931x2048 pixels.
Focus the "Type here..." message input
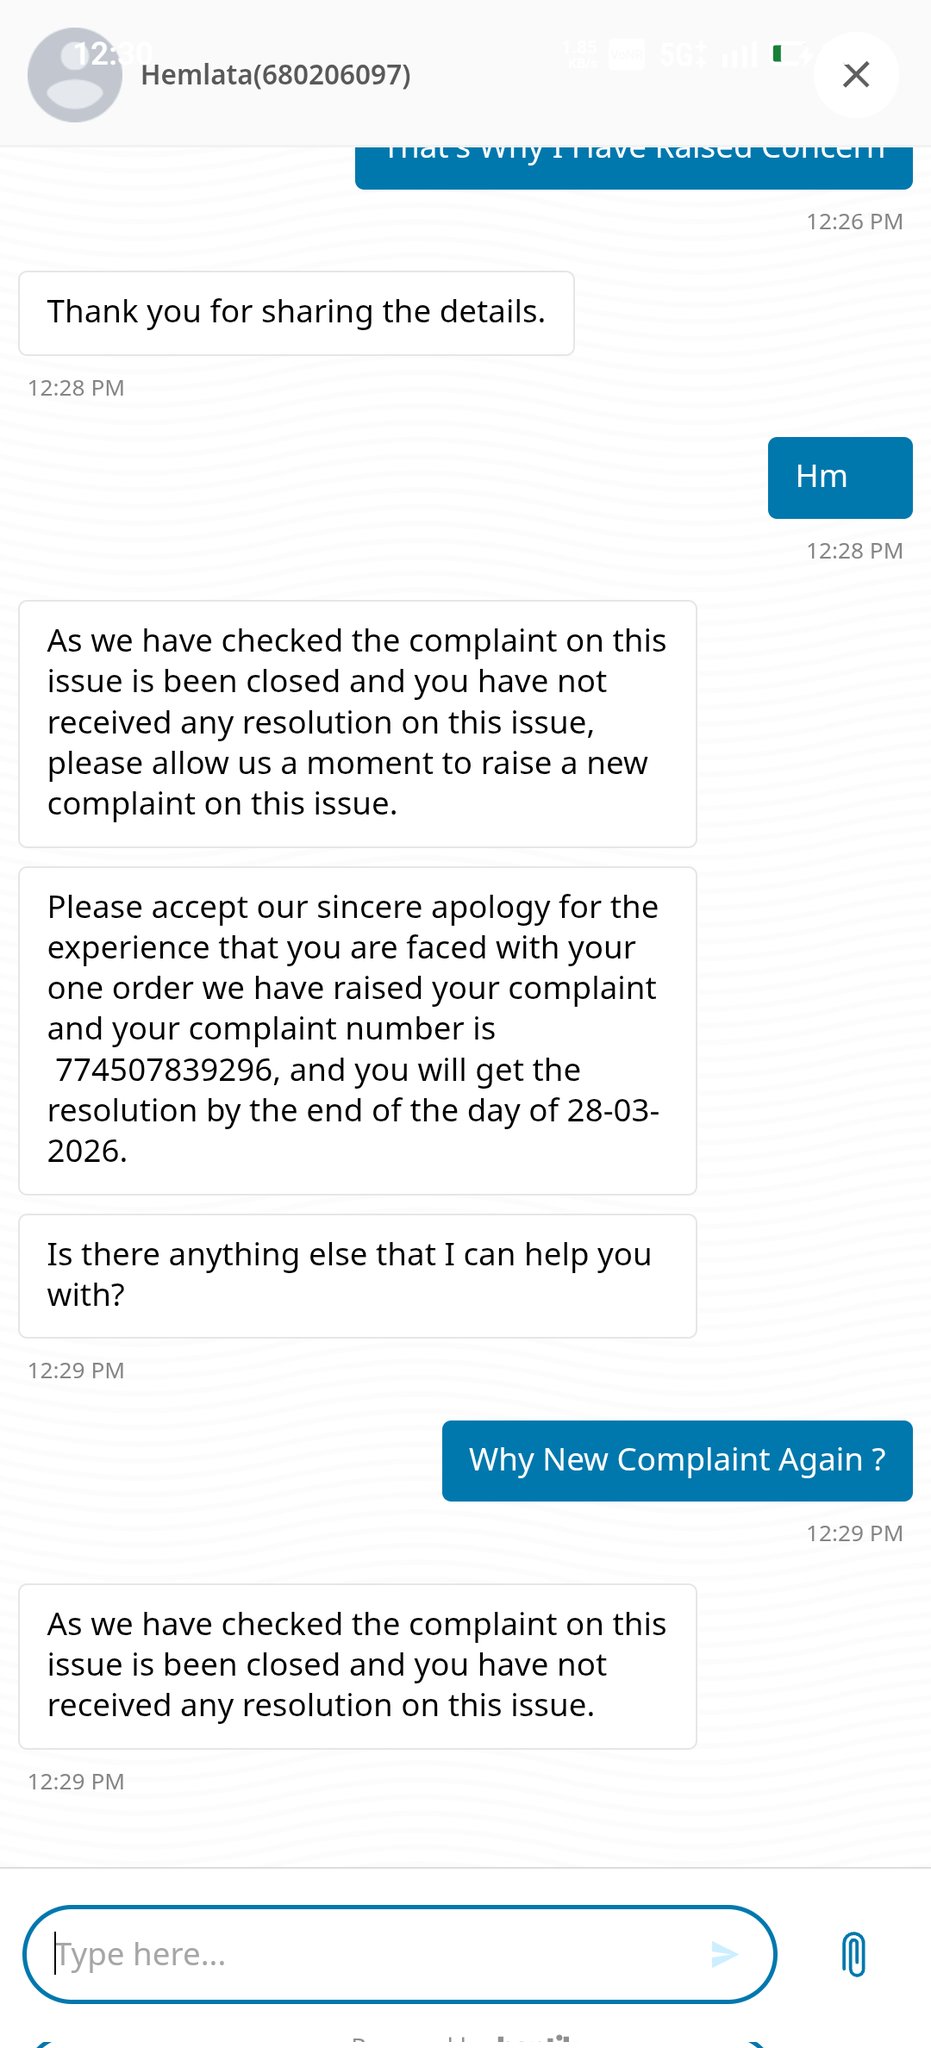point(380,1954)
